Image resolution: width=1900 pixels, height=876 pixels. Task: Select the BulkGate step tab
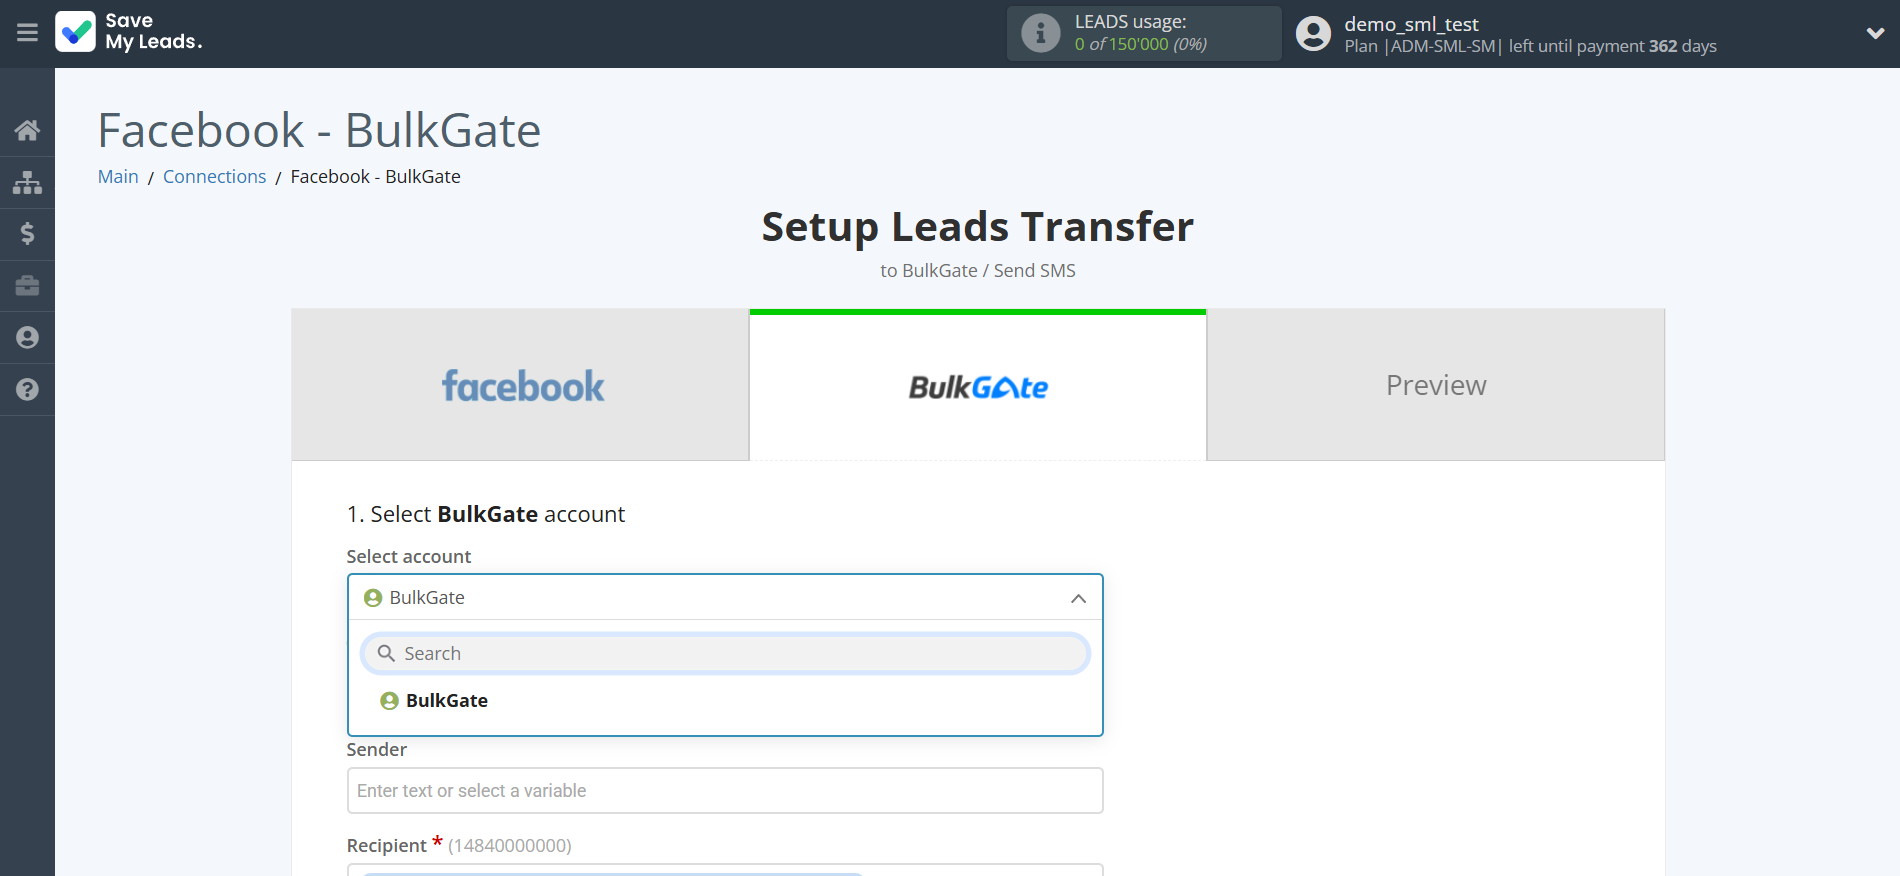coord(977,386)
